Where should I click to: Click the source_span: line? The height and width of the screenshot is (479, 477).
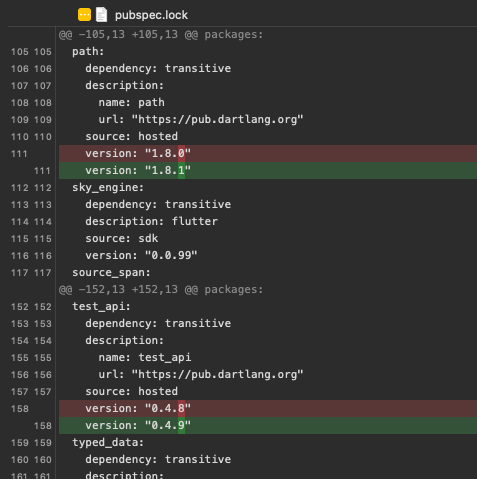(111, 273)
